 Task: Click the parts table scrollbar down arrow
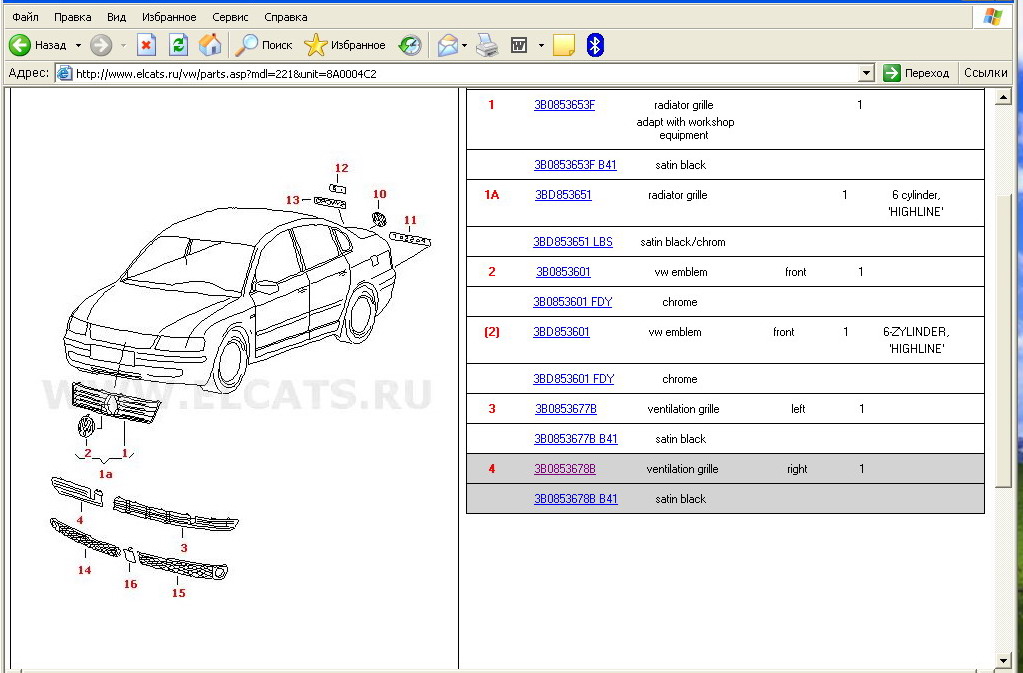[1003, 661]
